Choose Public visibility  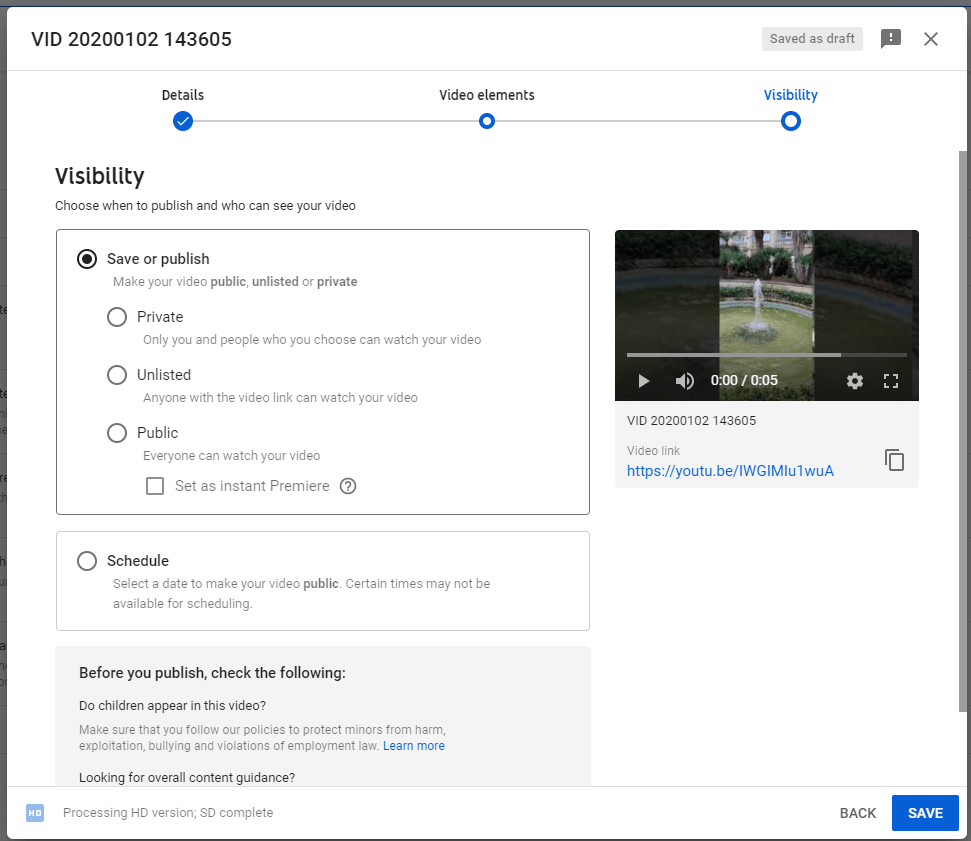[x=117, y=433]
